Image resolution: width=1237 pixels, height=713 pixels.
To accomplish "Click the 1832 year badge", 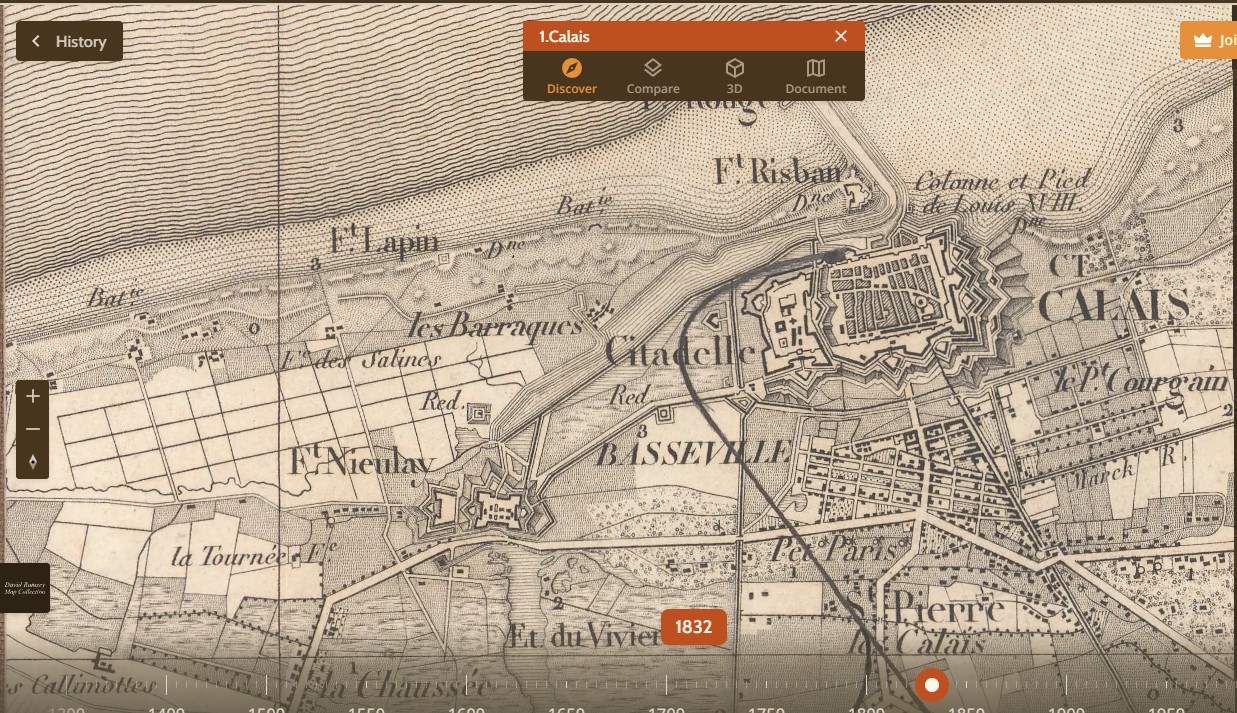I will click(x=693, y=627).
